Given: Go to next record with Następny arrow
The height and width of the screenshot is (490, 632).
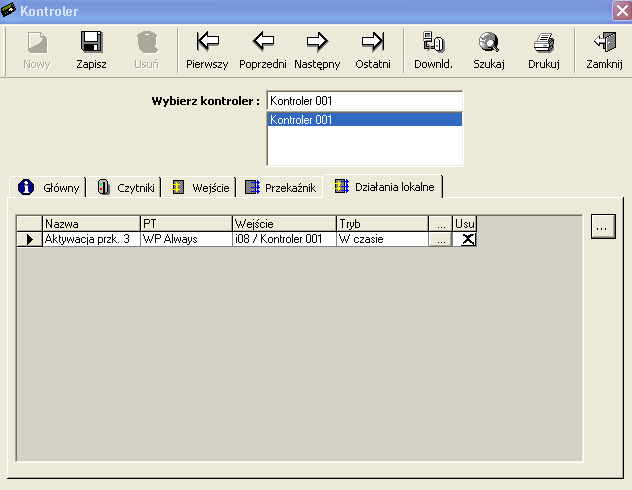Looking at the screenshot, I should click(317, 41).
